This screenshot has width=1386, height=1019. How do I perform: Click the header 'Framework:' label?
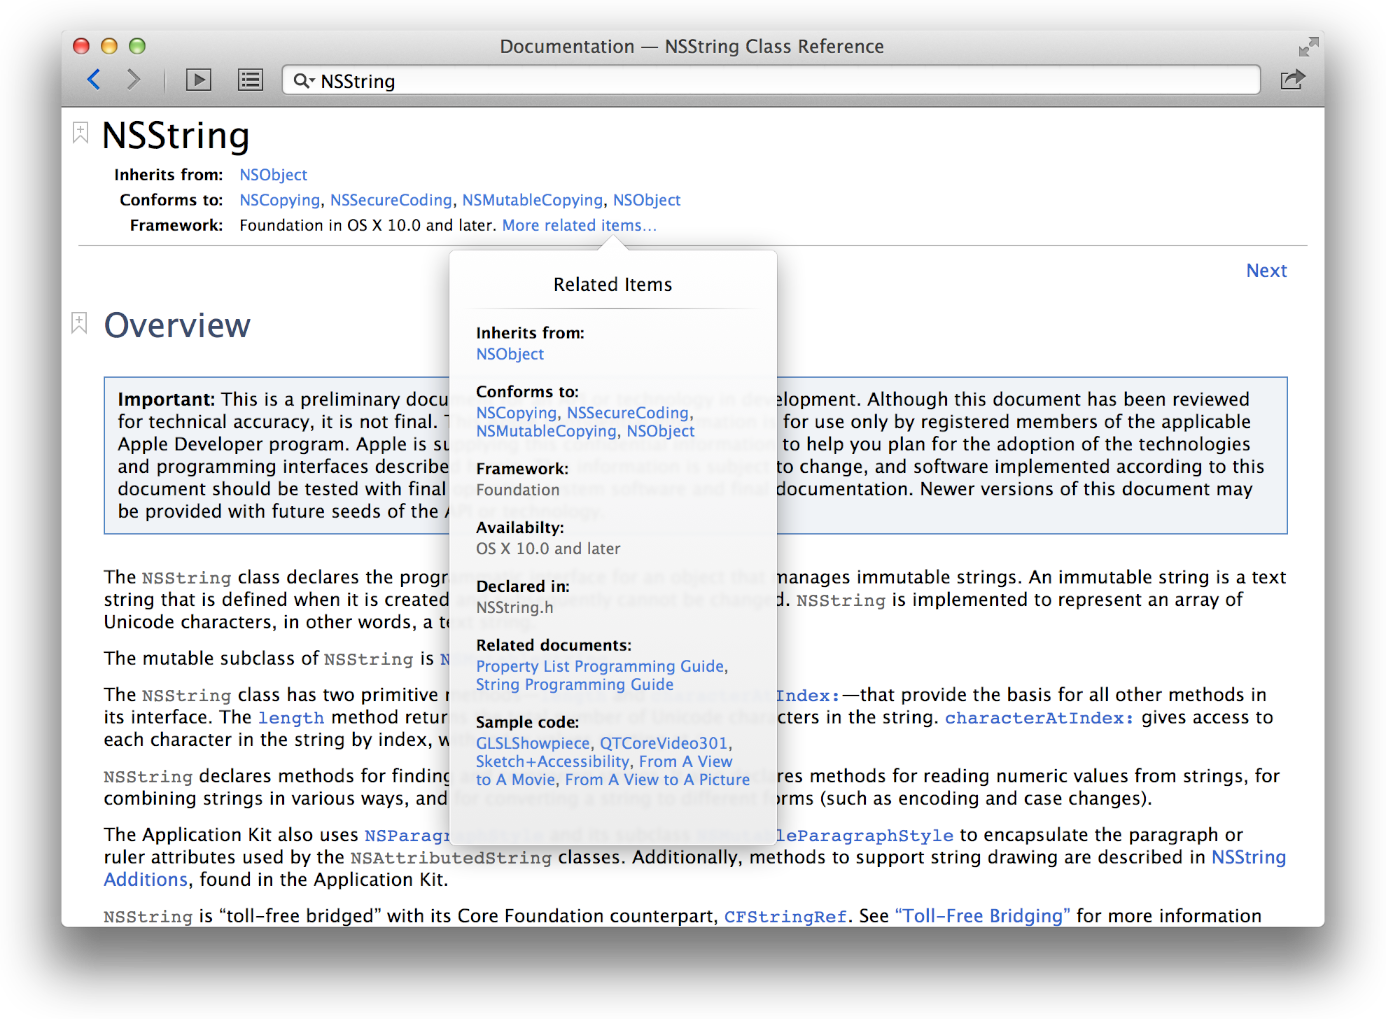pyautogui.click(x=177, y=226)
